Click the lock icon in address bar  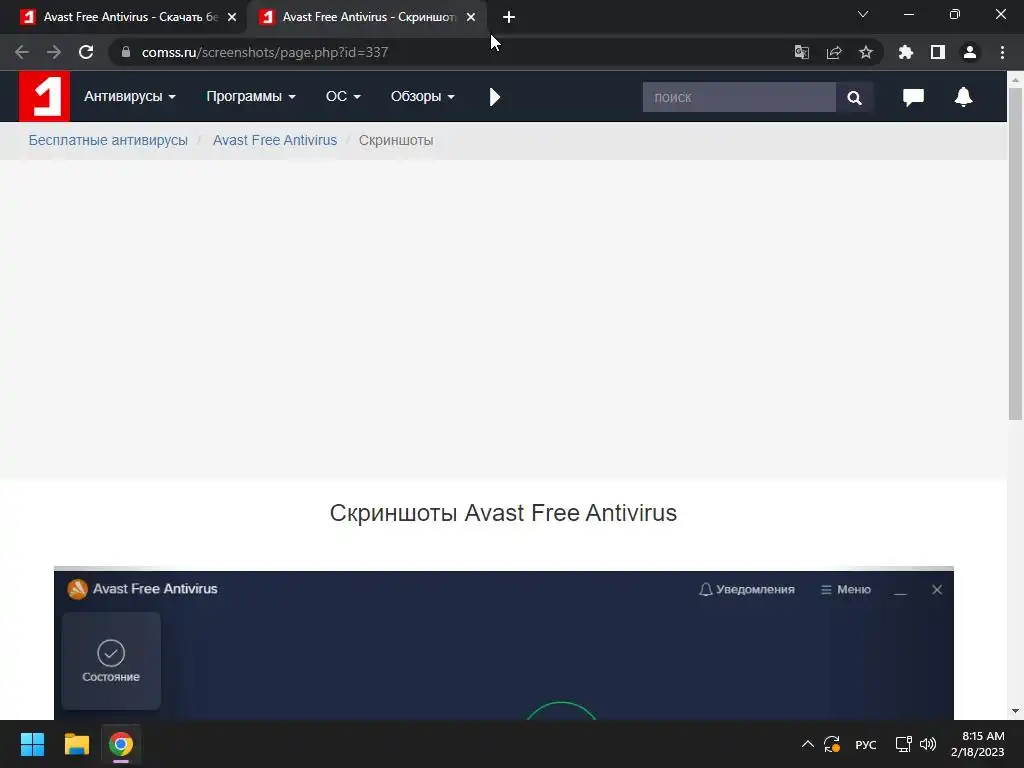[126, 52]
